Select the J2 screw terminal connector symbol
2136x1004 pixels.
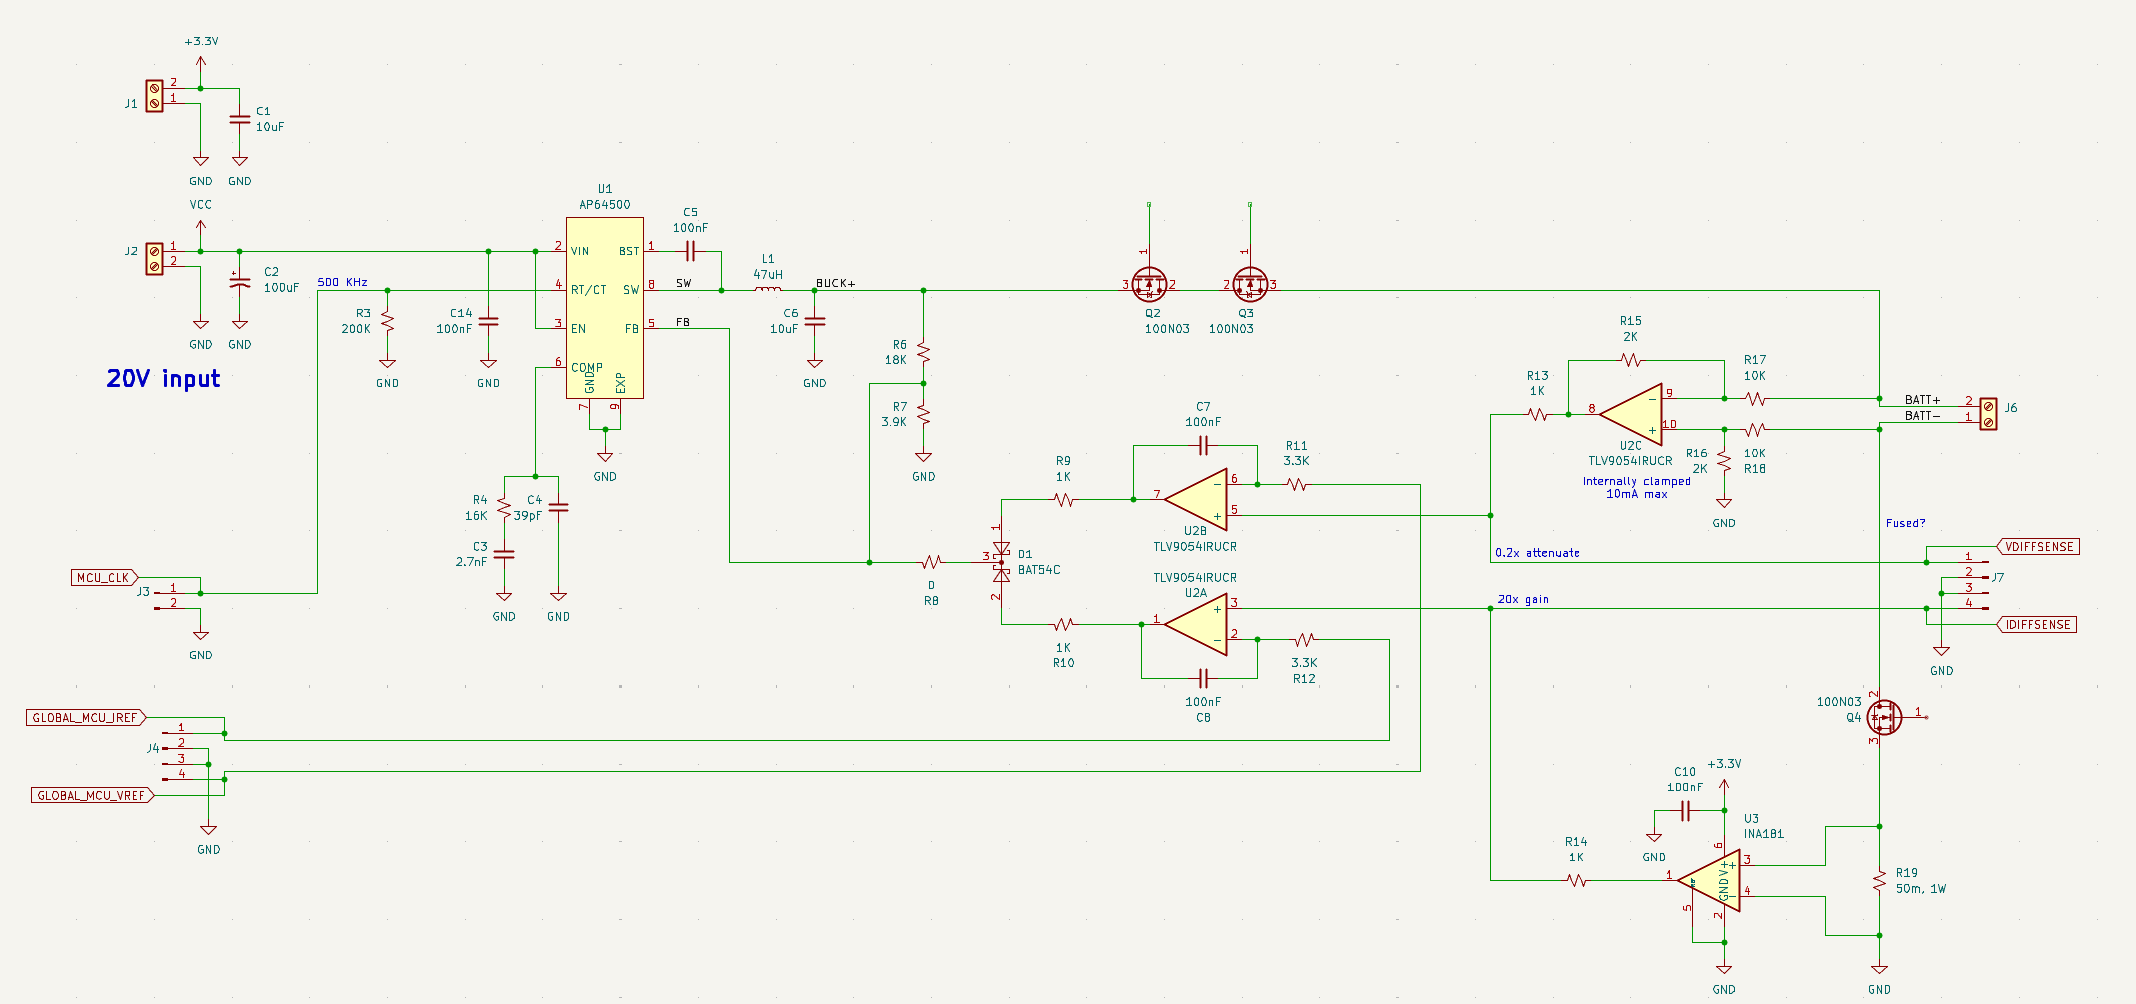(x=154, y=259)
